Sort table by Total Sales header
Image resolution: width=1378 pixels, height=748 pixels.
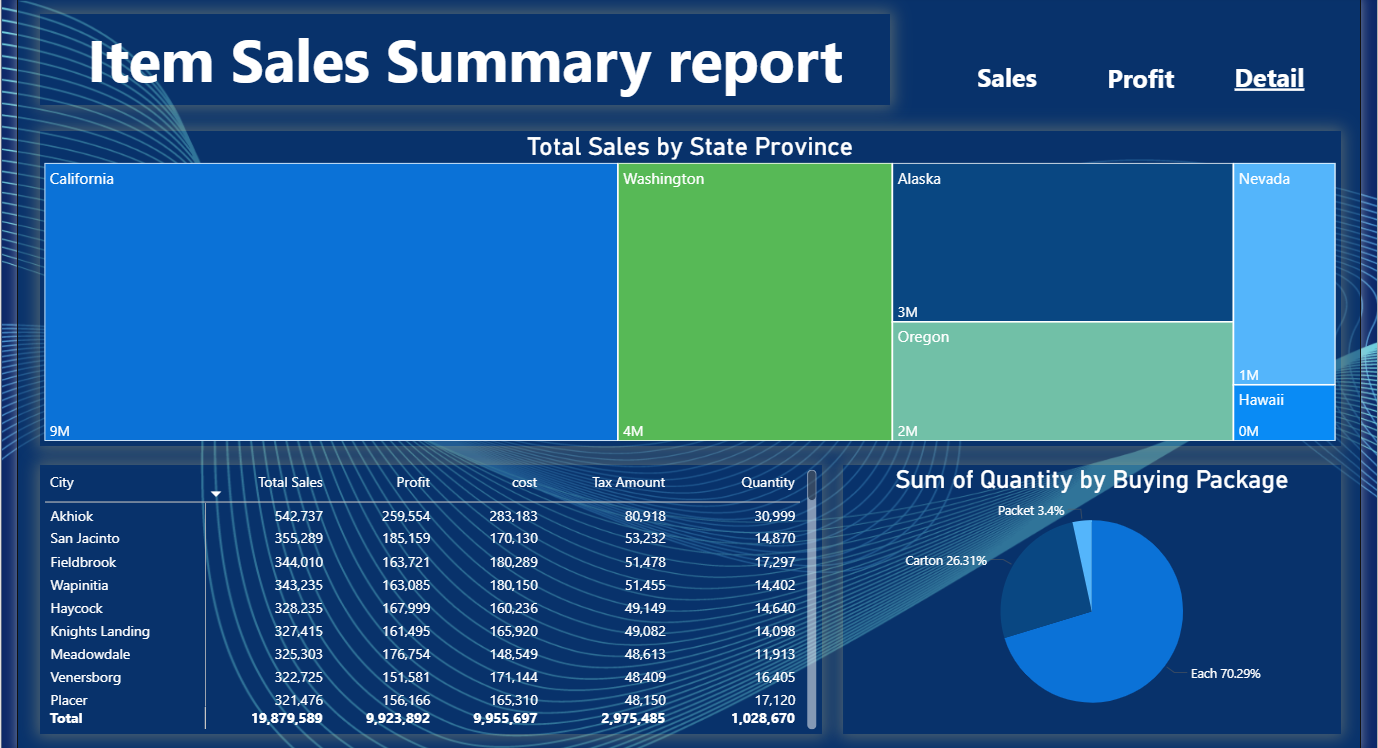pos(290,482)
